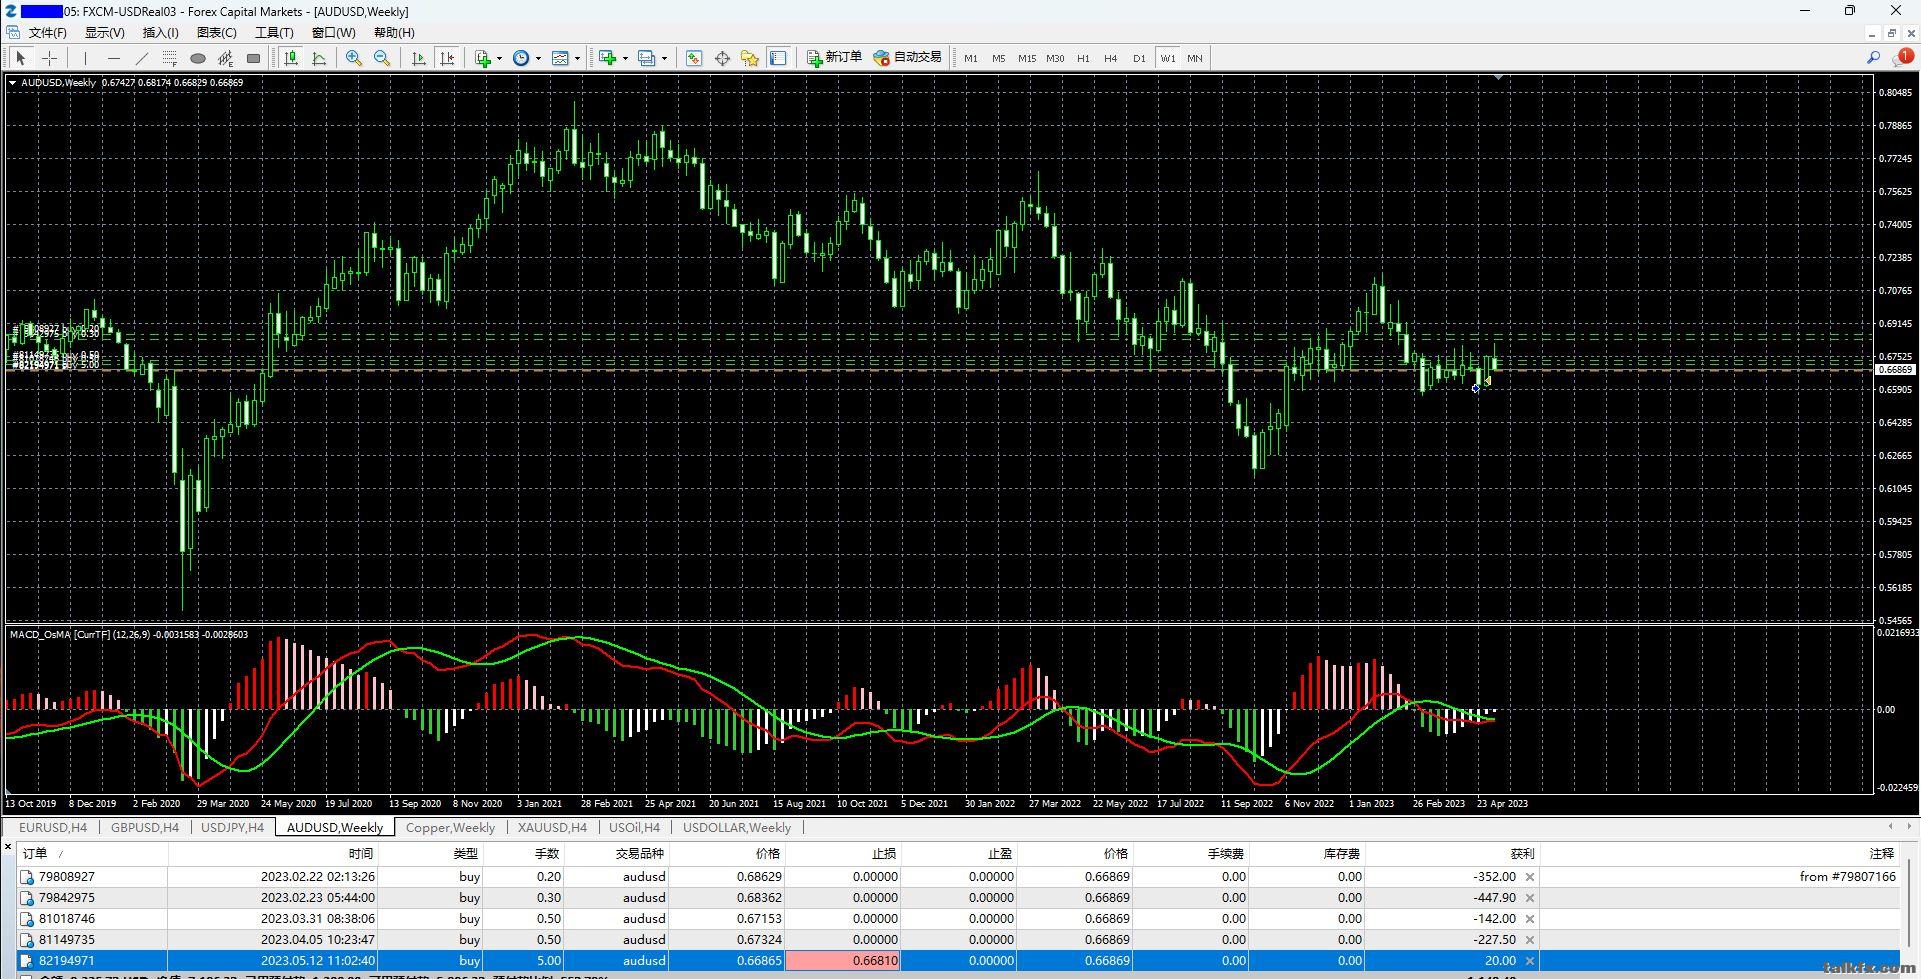Show the Market Watch window

tap(694, 58)
